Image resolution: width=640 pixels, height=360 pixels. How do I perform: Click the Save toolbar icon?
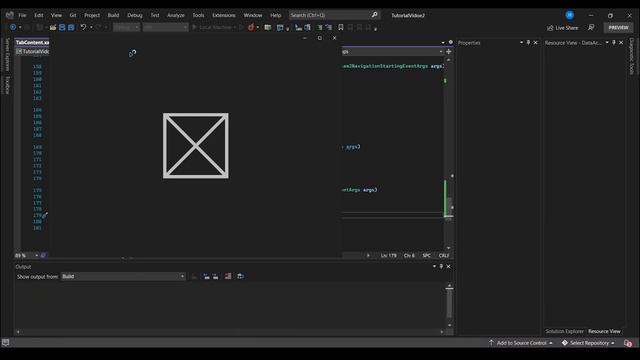[x=62, y=27]
